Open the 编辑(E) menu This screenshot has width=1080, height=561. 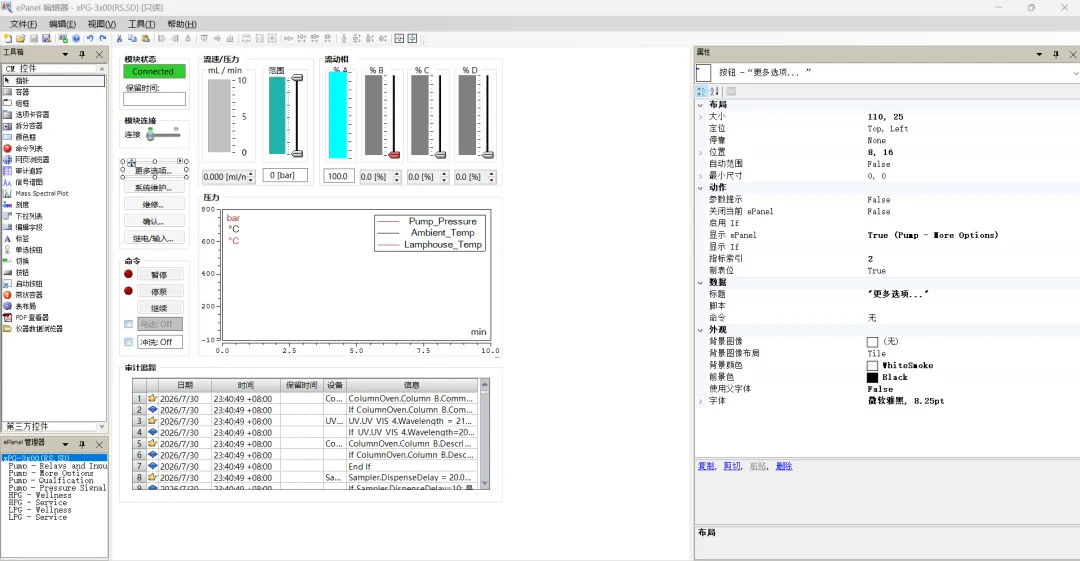click(x=63, y=24)
